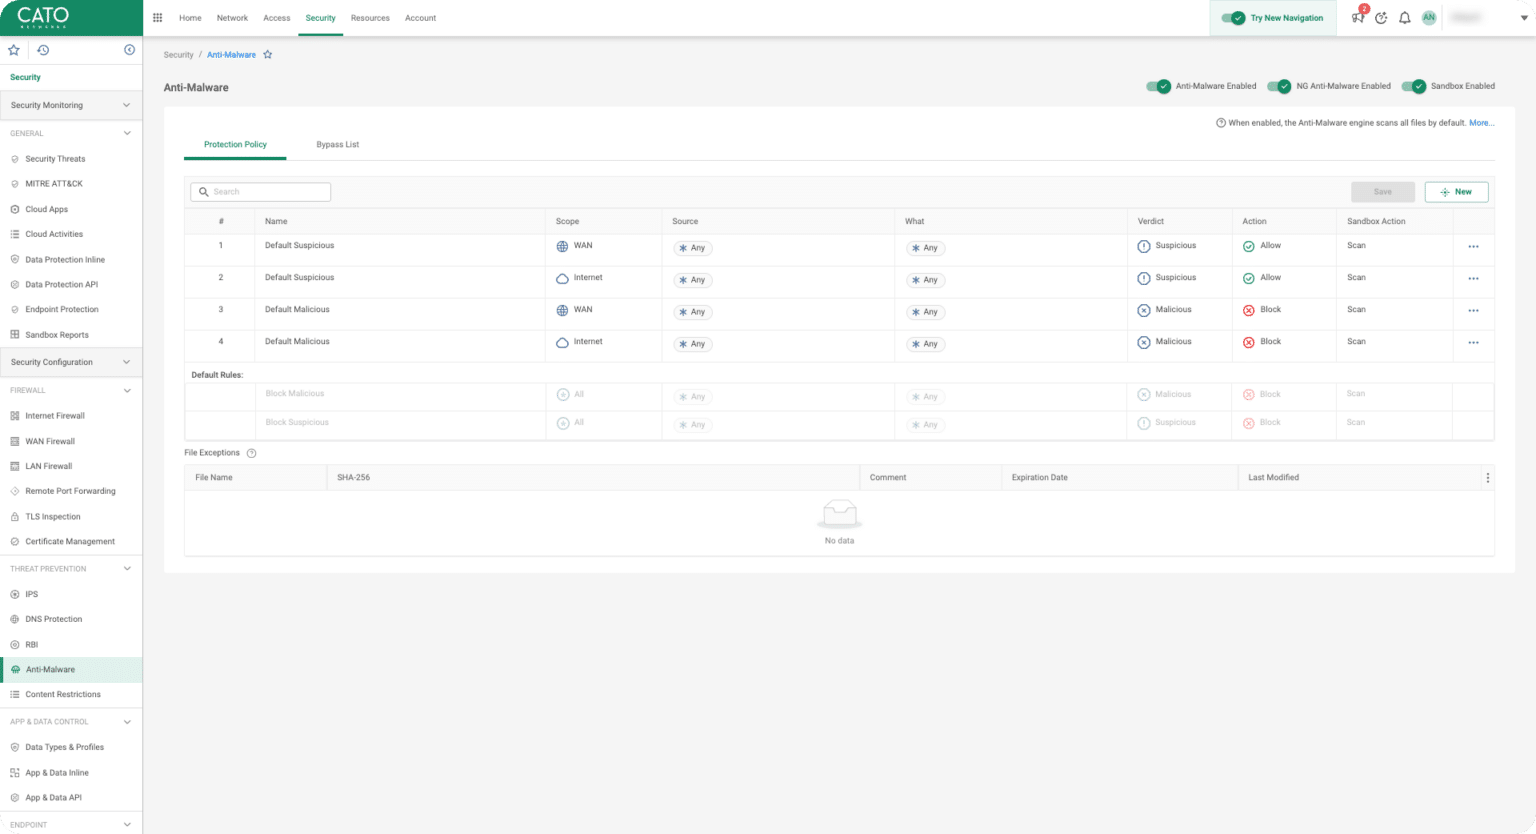Collapse the Security Monitoring section
This screenshot has height=834, width=1536.
point(126,105)
